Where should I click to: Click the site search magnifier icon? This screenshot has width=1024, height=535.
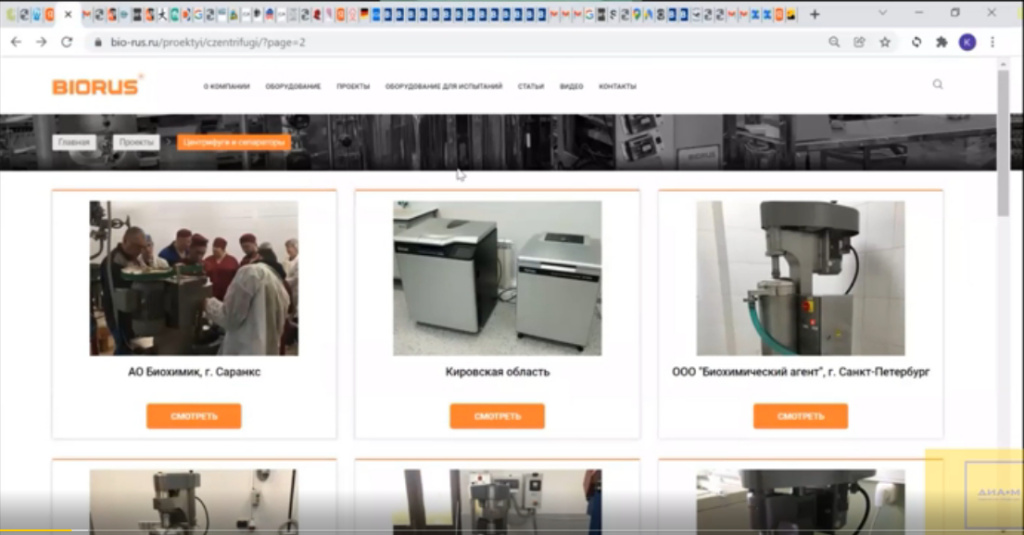coord(937,85)
